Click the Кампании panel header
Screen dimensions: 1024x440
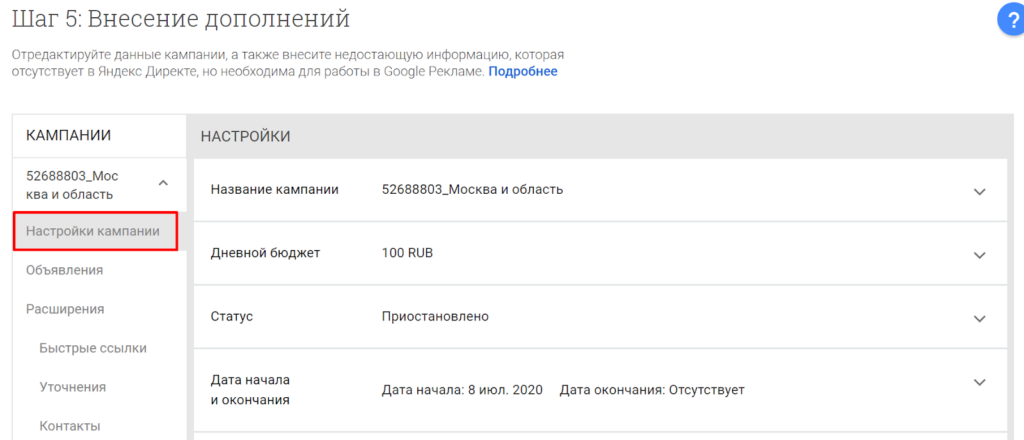tap(68, 136)
